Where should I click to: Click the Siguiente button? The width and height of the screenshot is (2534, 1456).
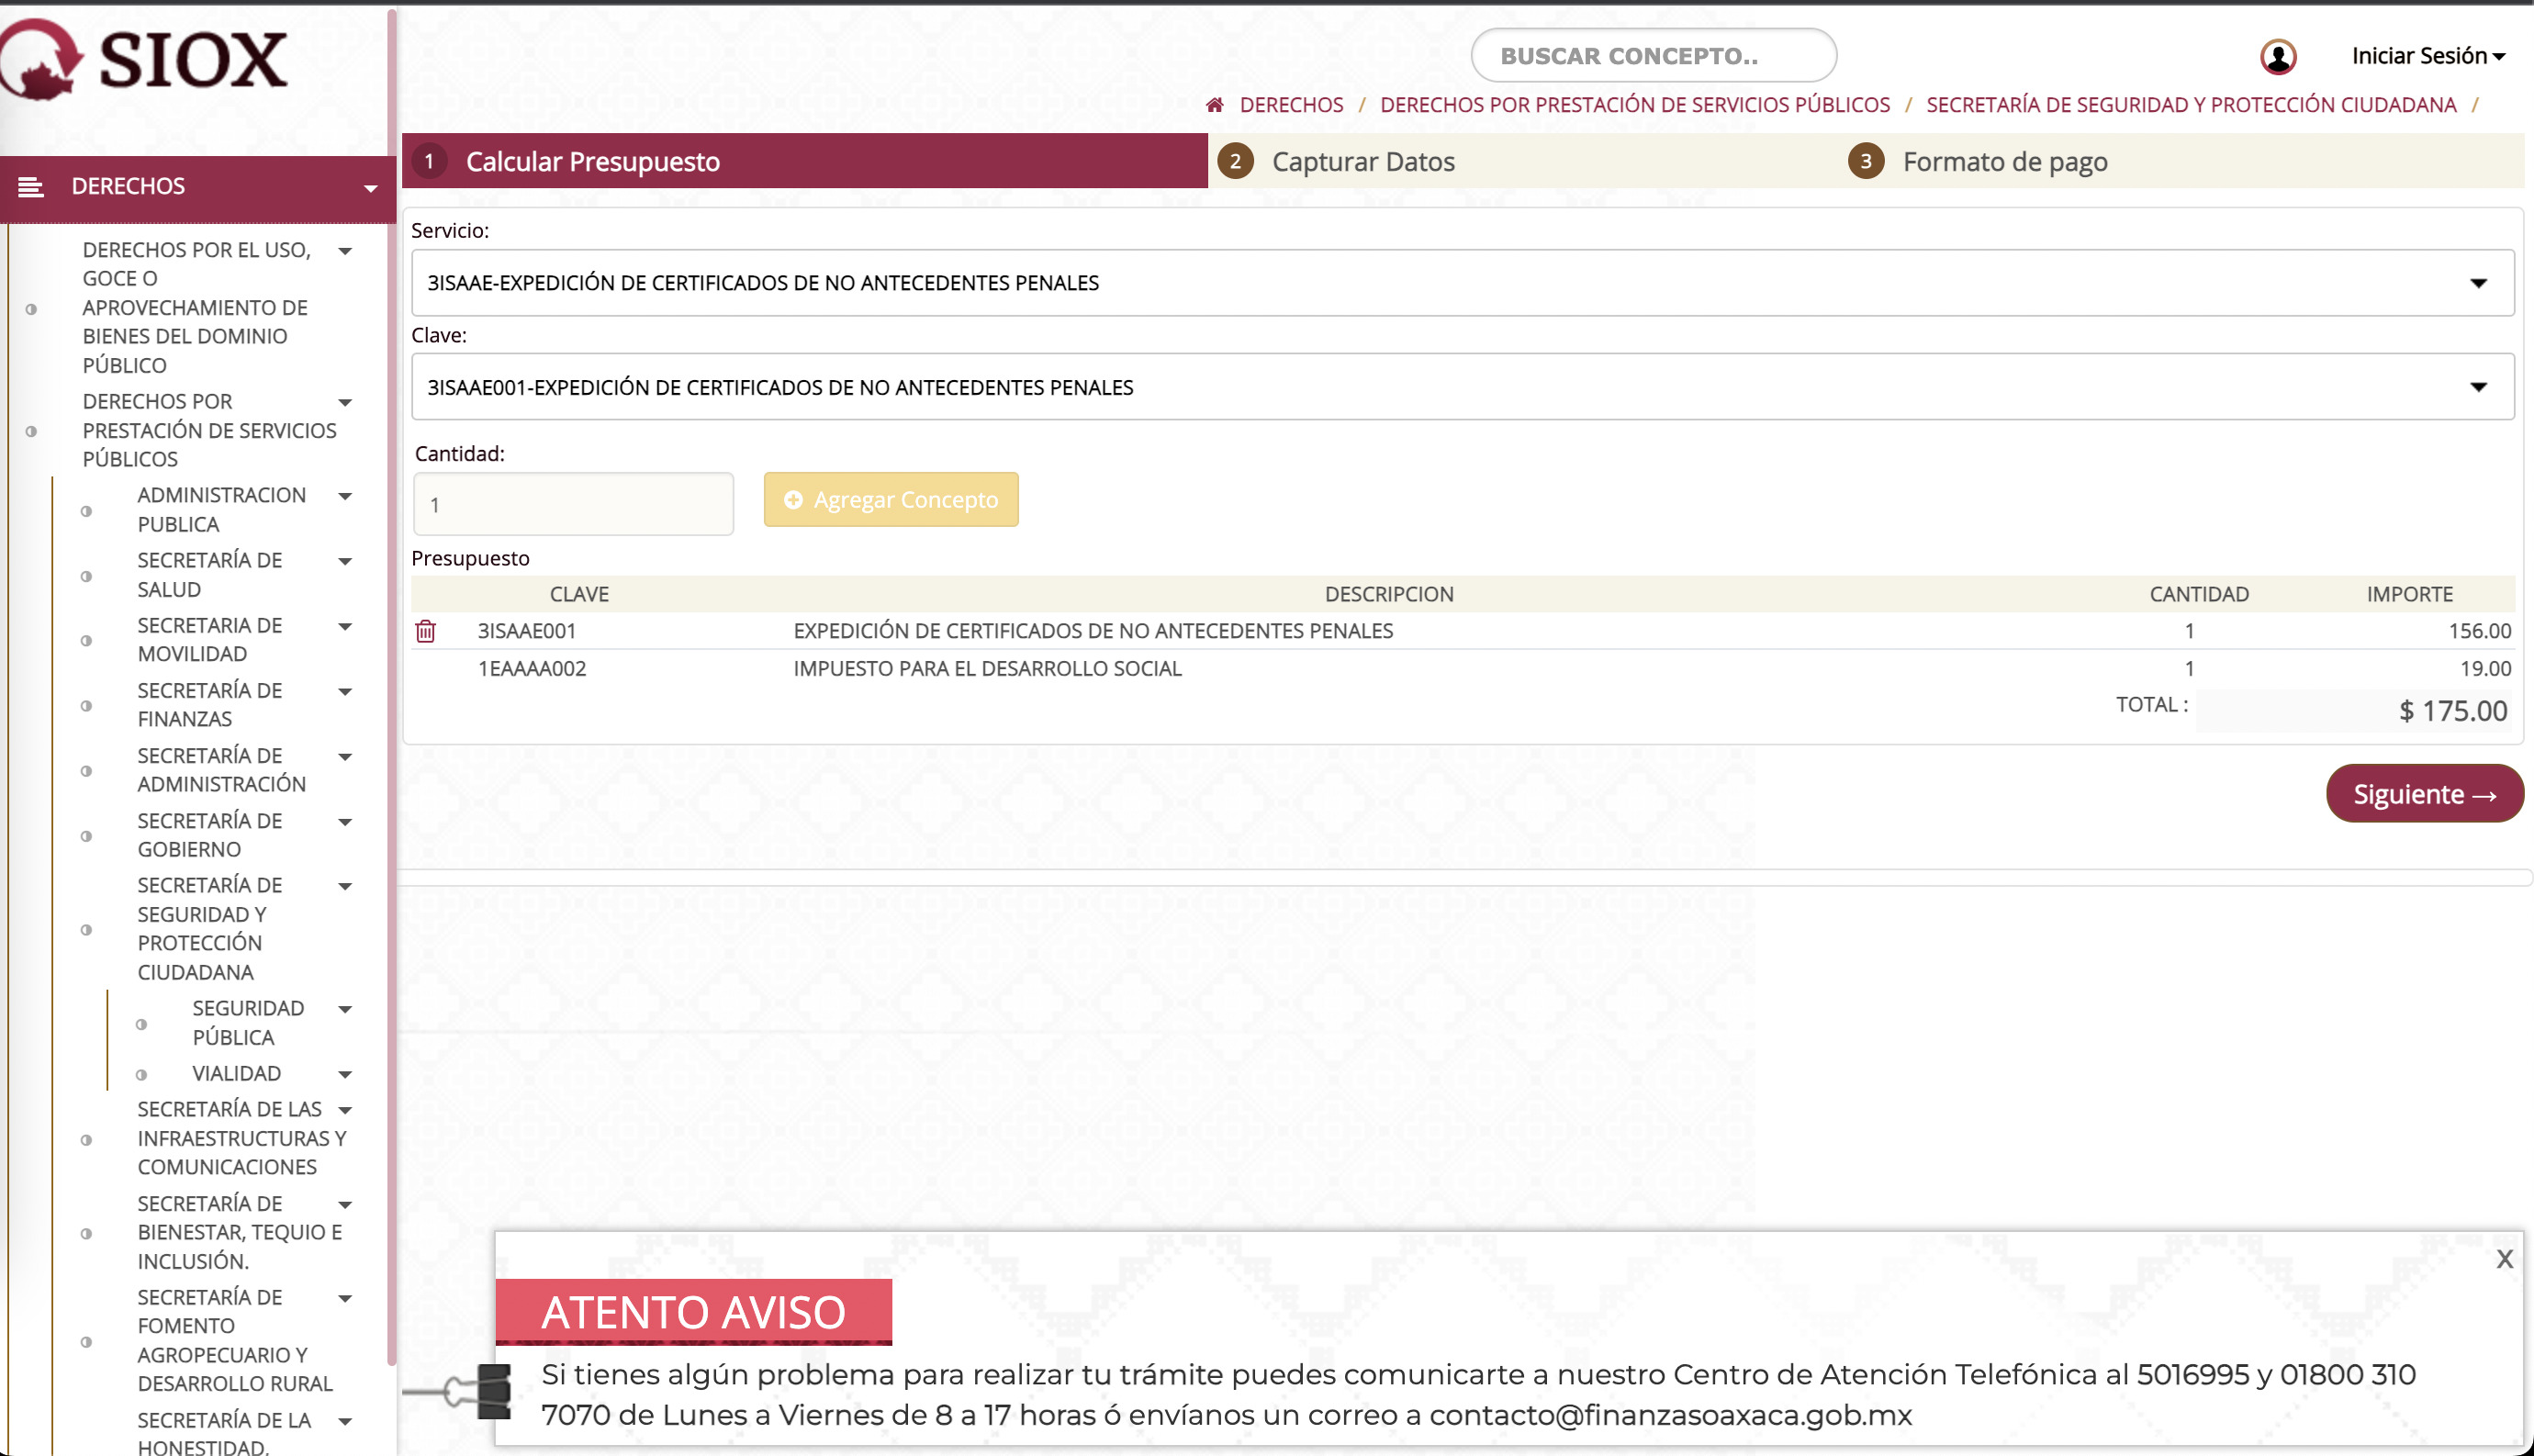(2423, 794)
